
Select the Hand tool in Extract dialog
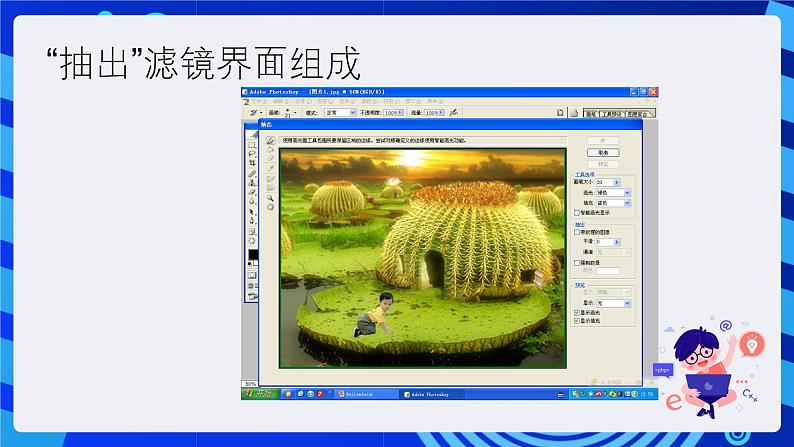(x=270, y=207)
